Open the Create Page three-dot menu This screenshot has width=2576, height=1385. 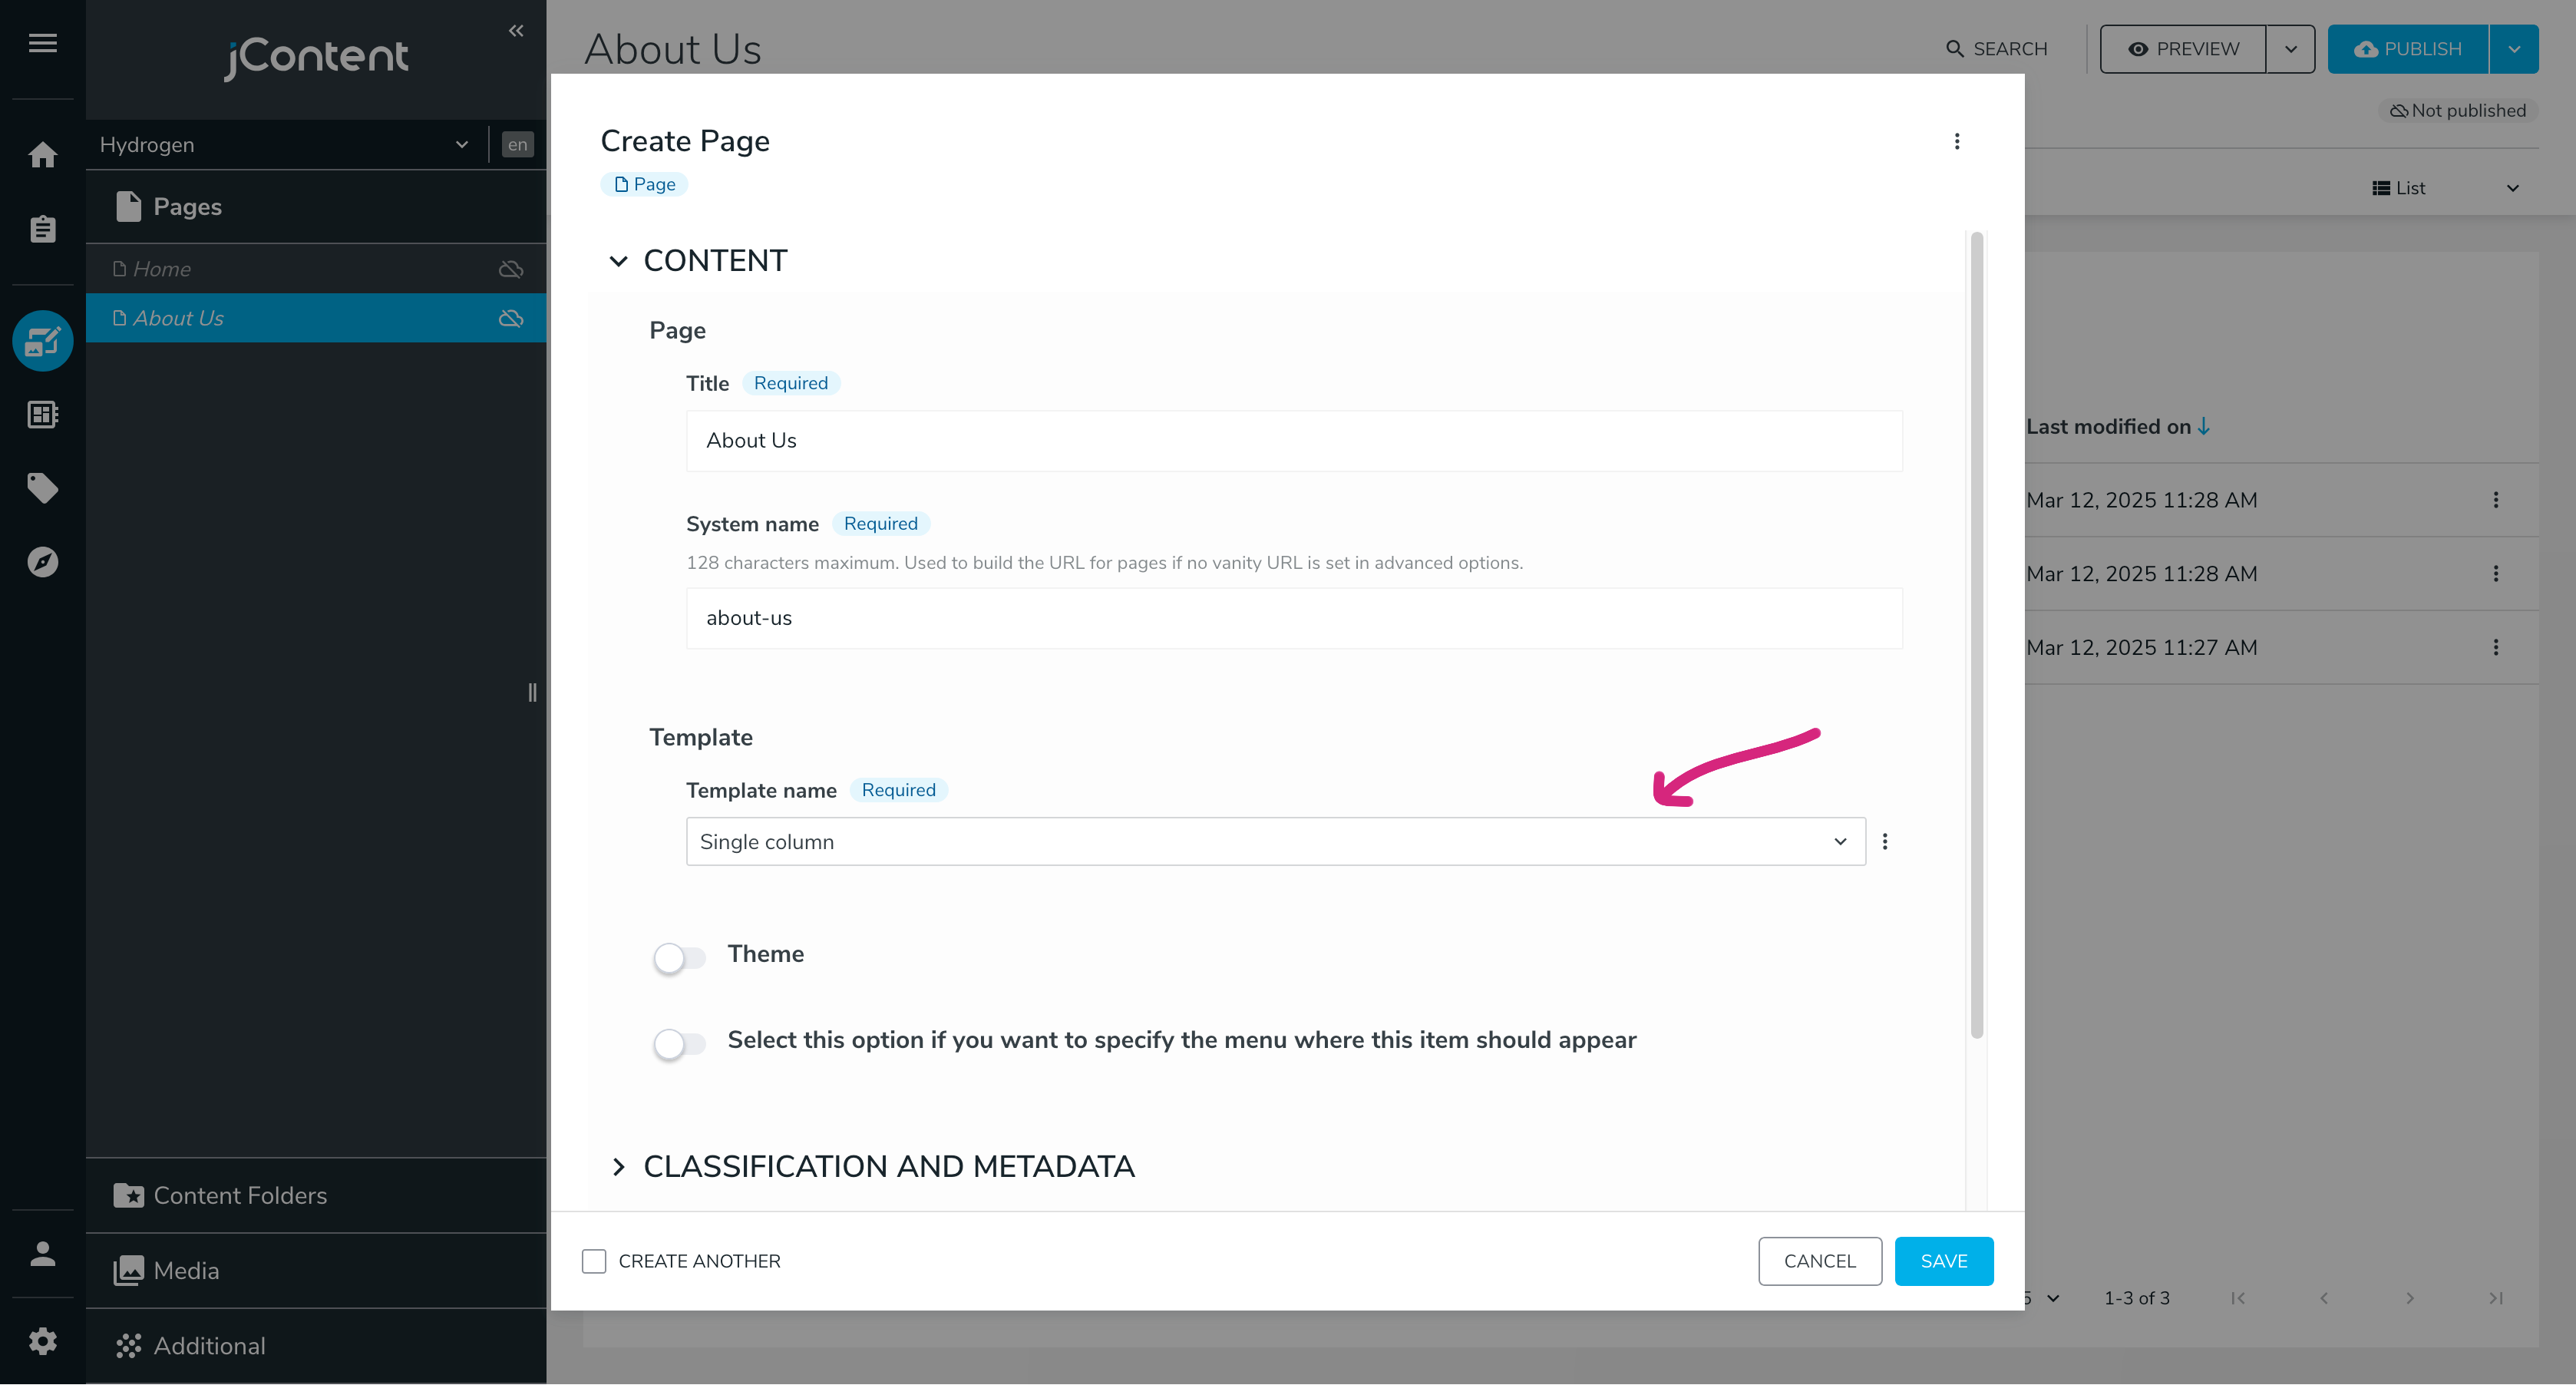point(1957,141)
